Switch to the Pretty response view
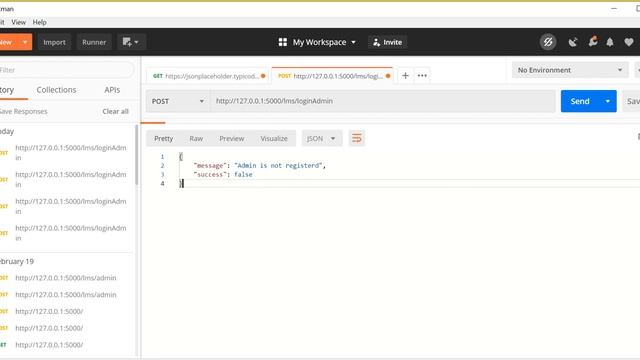Viewport: 640px width, 360px height. [164, 138]
